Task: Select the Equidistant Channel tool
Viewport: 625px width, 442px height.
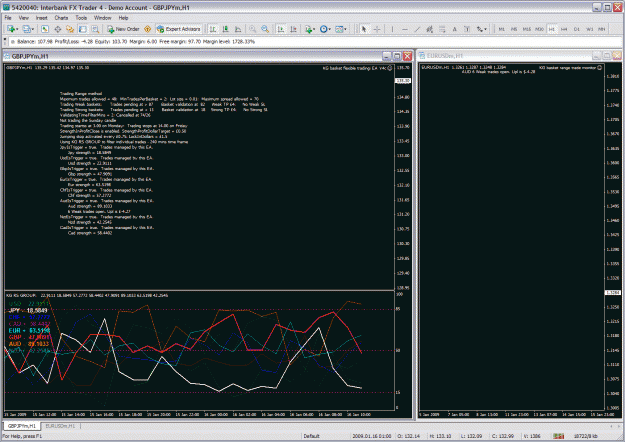Action: pyautogui.click(x=429, y=29)
